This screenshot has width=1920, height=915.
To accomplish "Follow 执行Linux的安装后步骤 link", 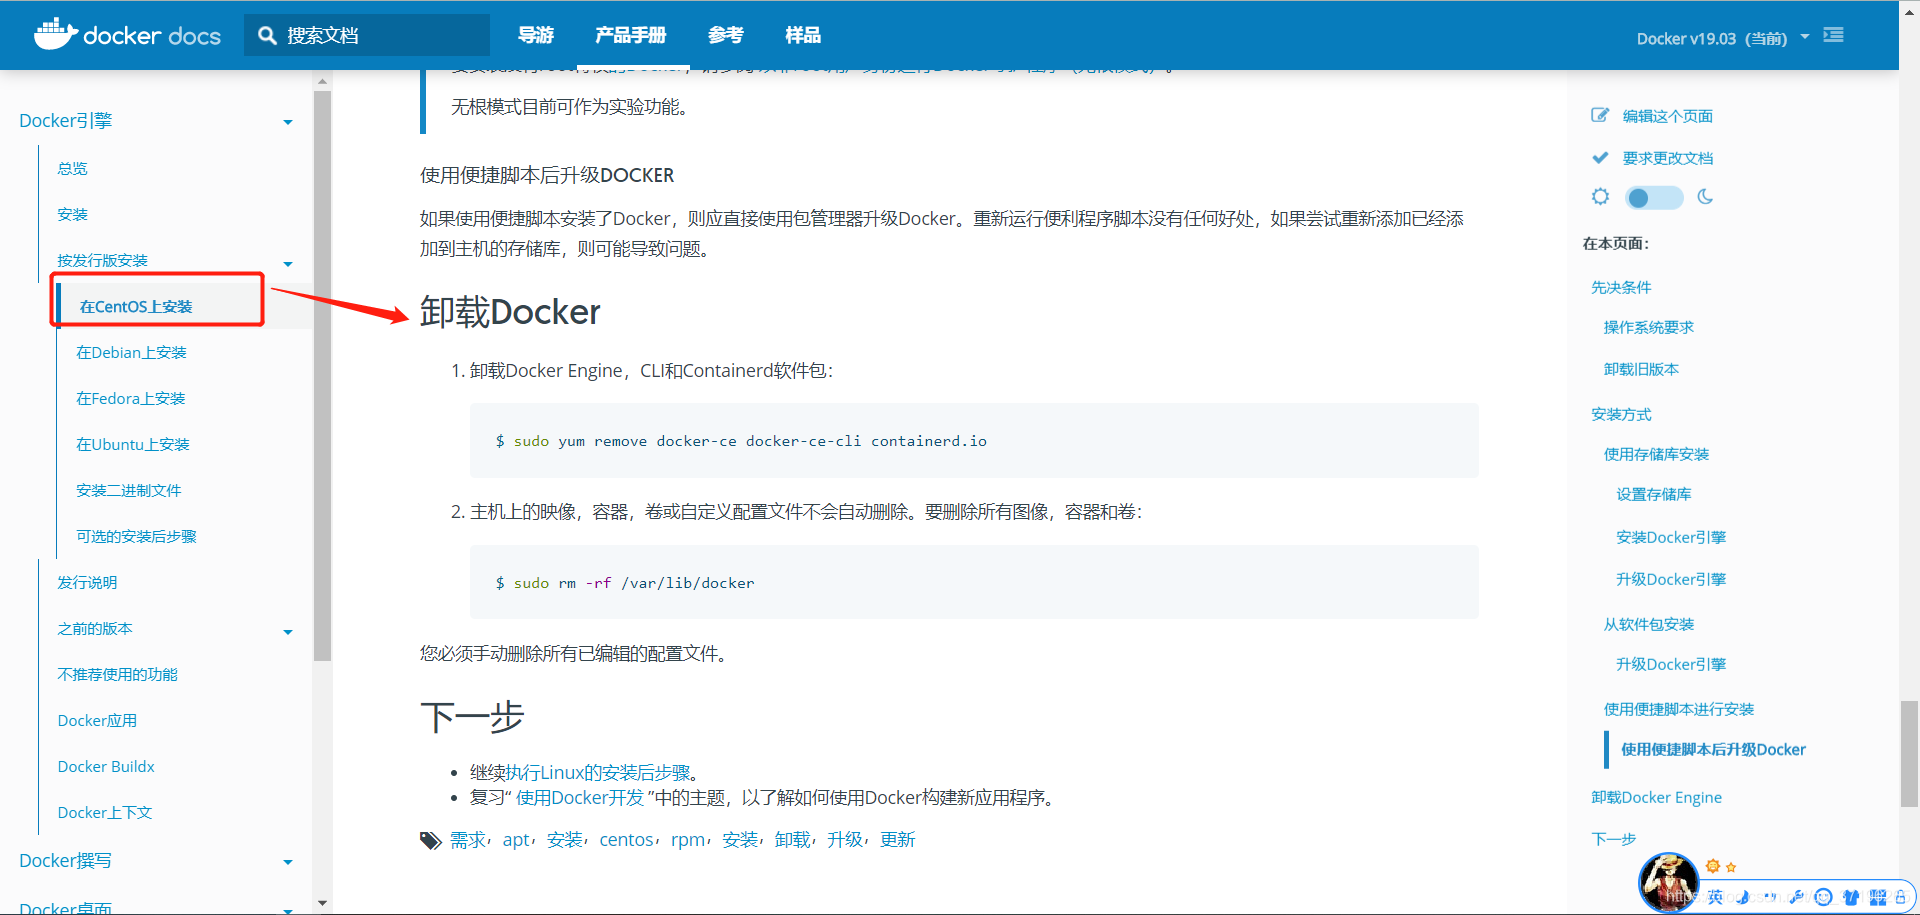I will 598,772.
